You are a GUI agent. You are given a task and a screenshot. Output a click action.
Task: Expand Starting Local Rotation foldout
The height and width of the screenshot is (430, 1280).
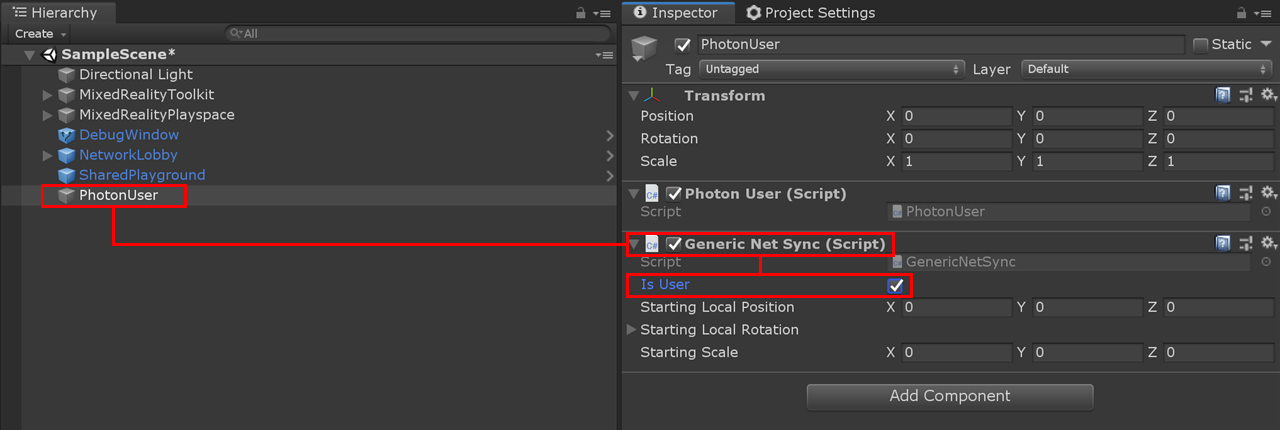point(631,329)
